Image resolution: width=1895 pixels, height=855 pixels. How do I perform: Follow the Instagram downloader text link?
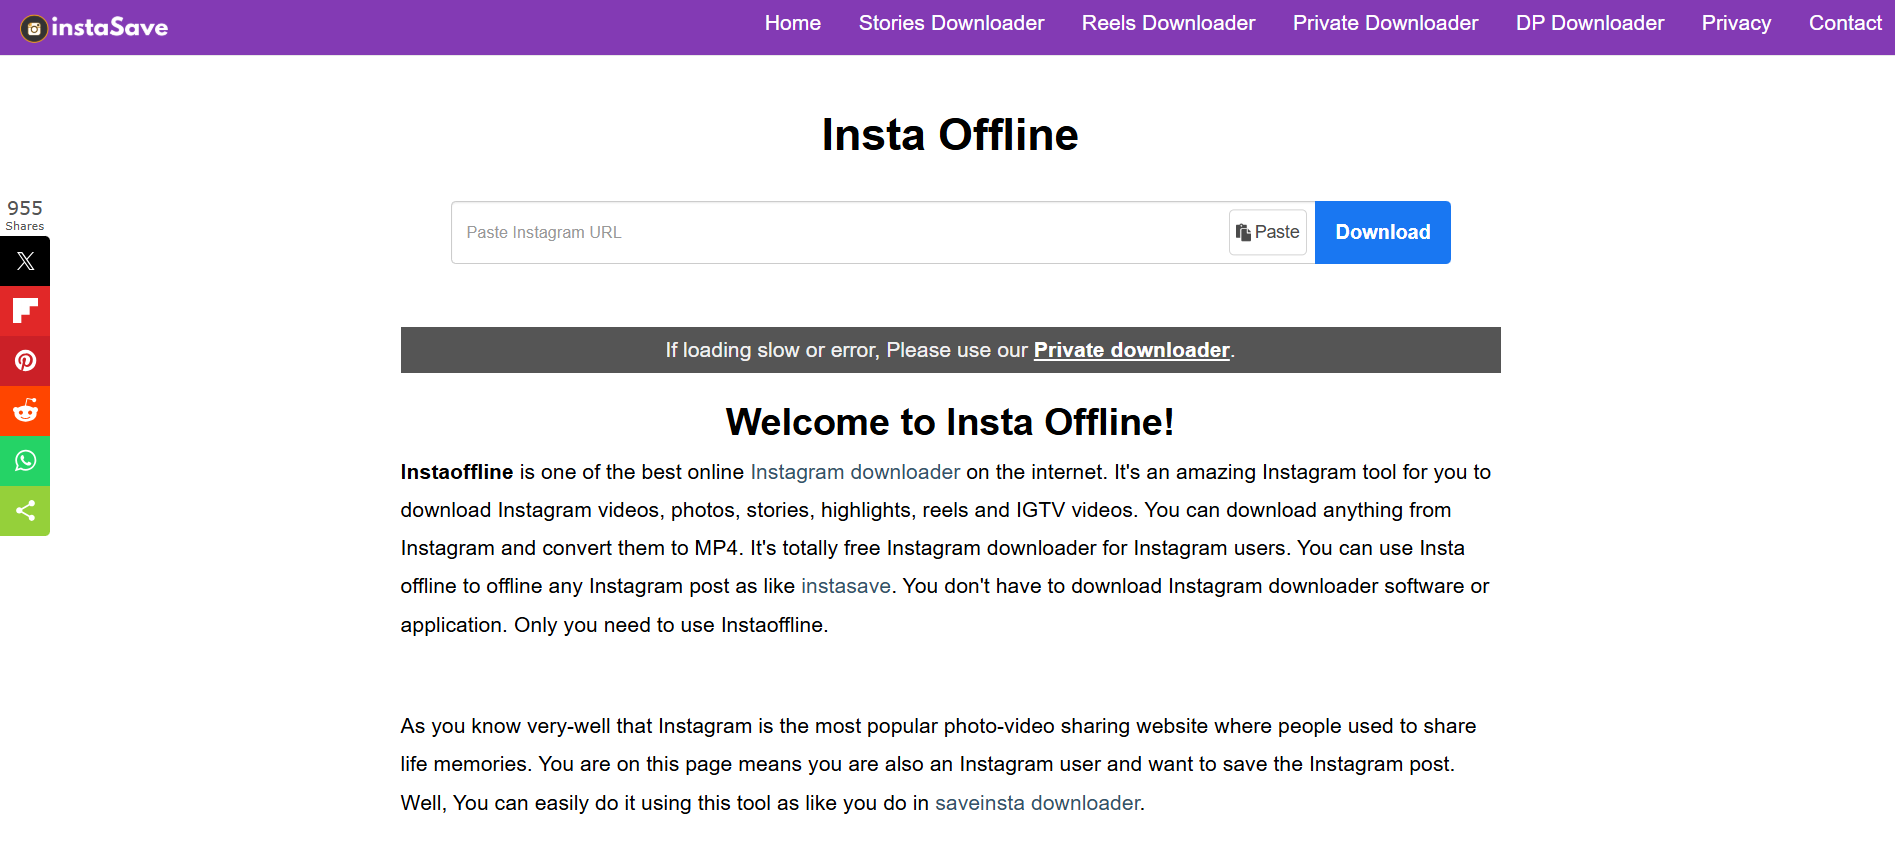point(855,472)
